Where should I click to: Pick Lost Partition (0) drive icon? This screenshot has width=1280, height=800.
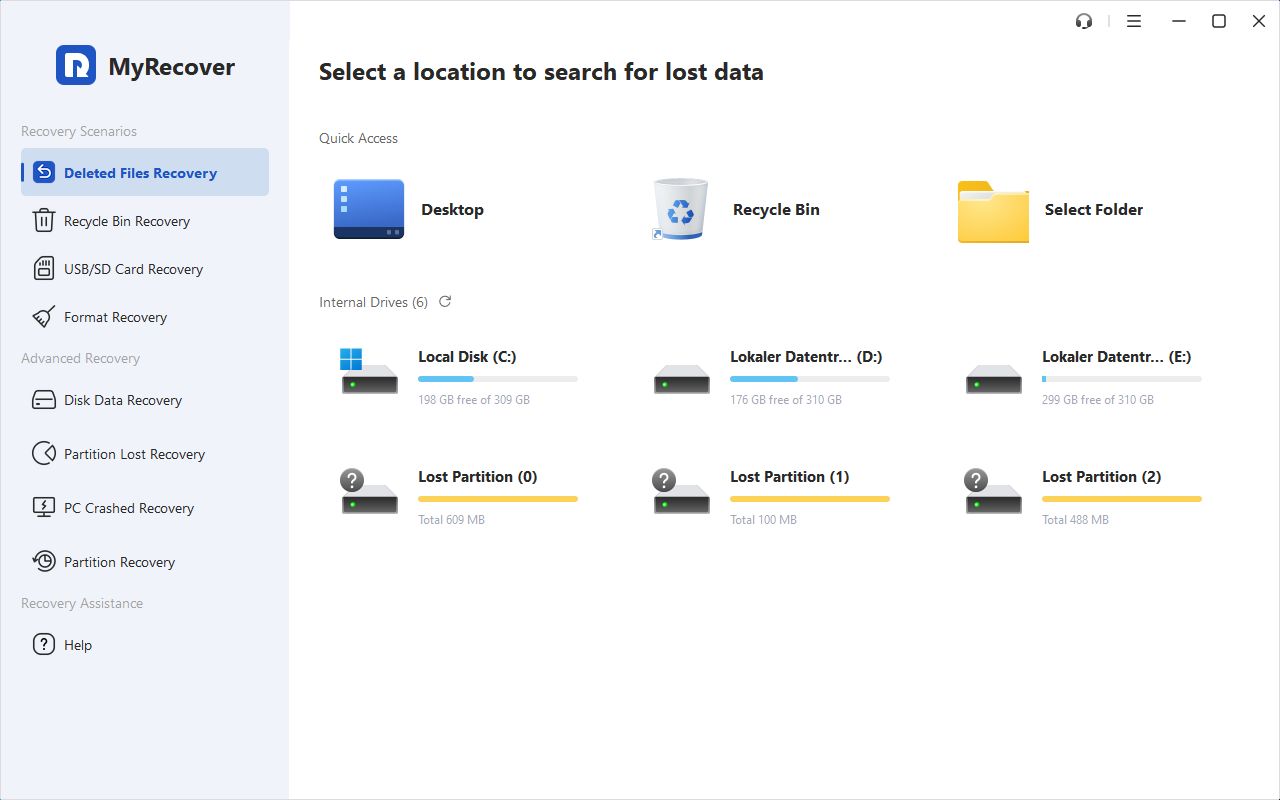tap(369, 491)
